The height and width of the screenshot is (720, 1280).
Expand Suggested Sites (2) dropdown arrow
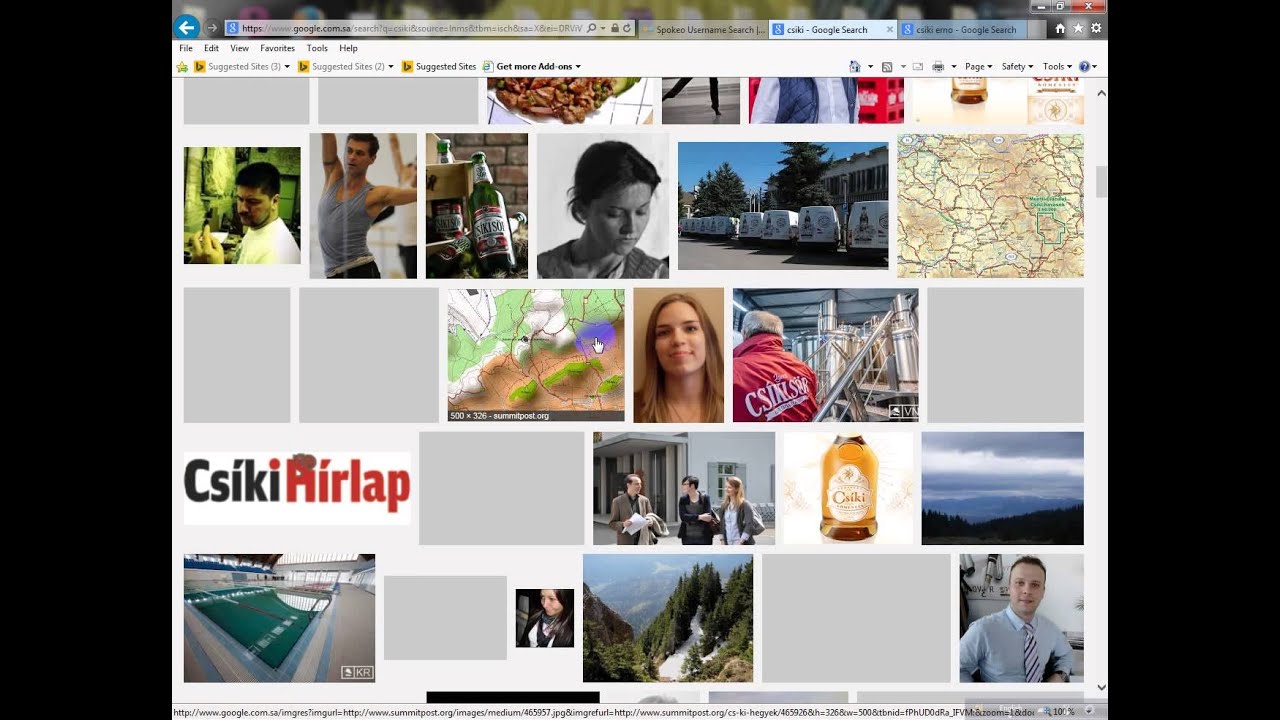pyautogui.click(x=391, y=67)
